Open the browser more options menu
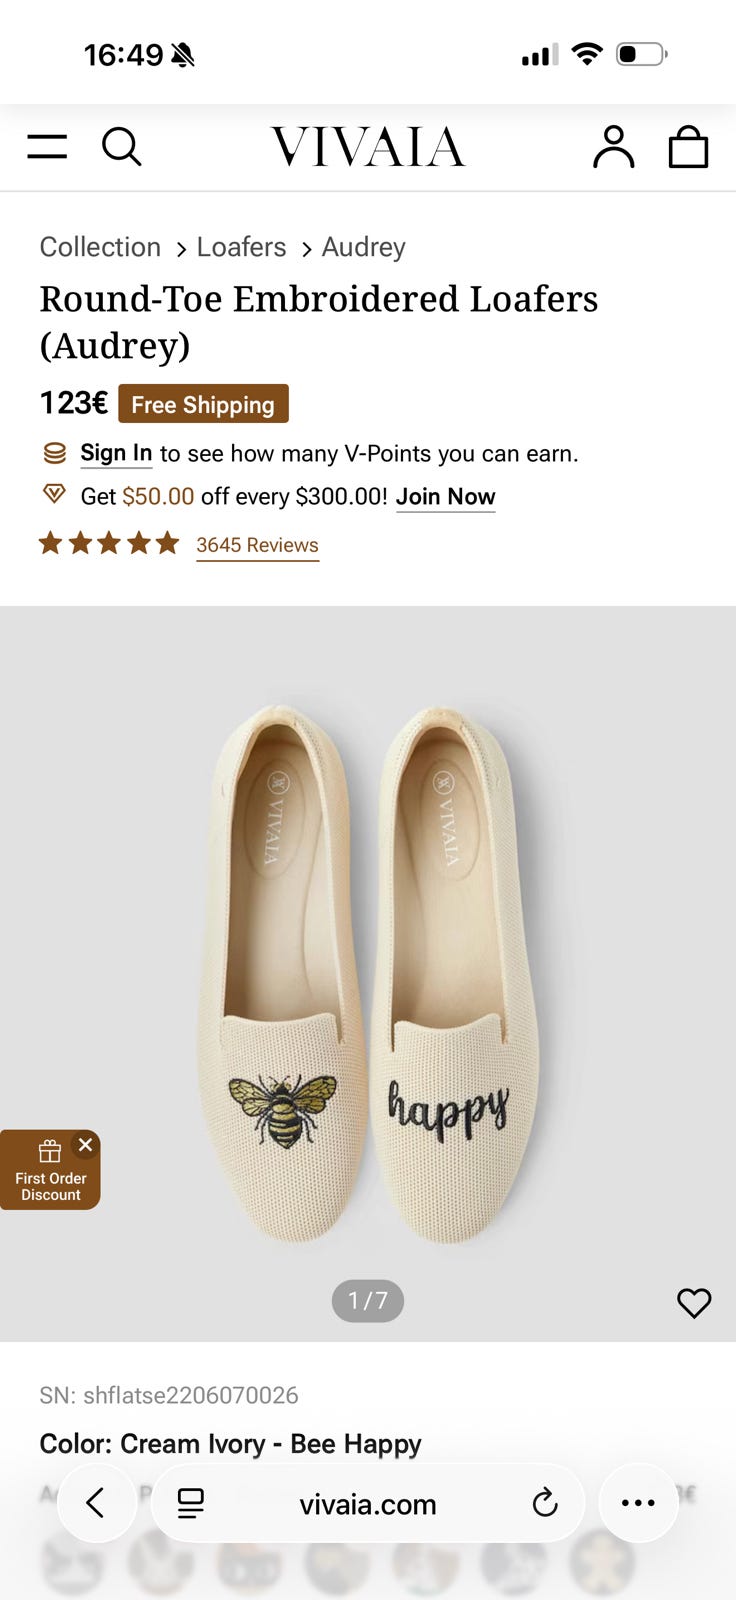Image resolution: width=736 pixels, height=1600 pixels. pos(638,1502)
